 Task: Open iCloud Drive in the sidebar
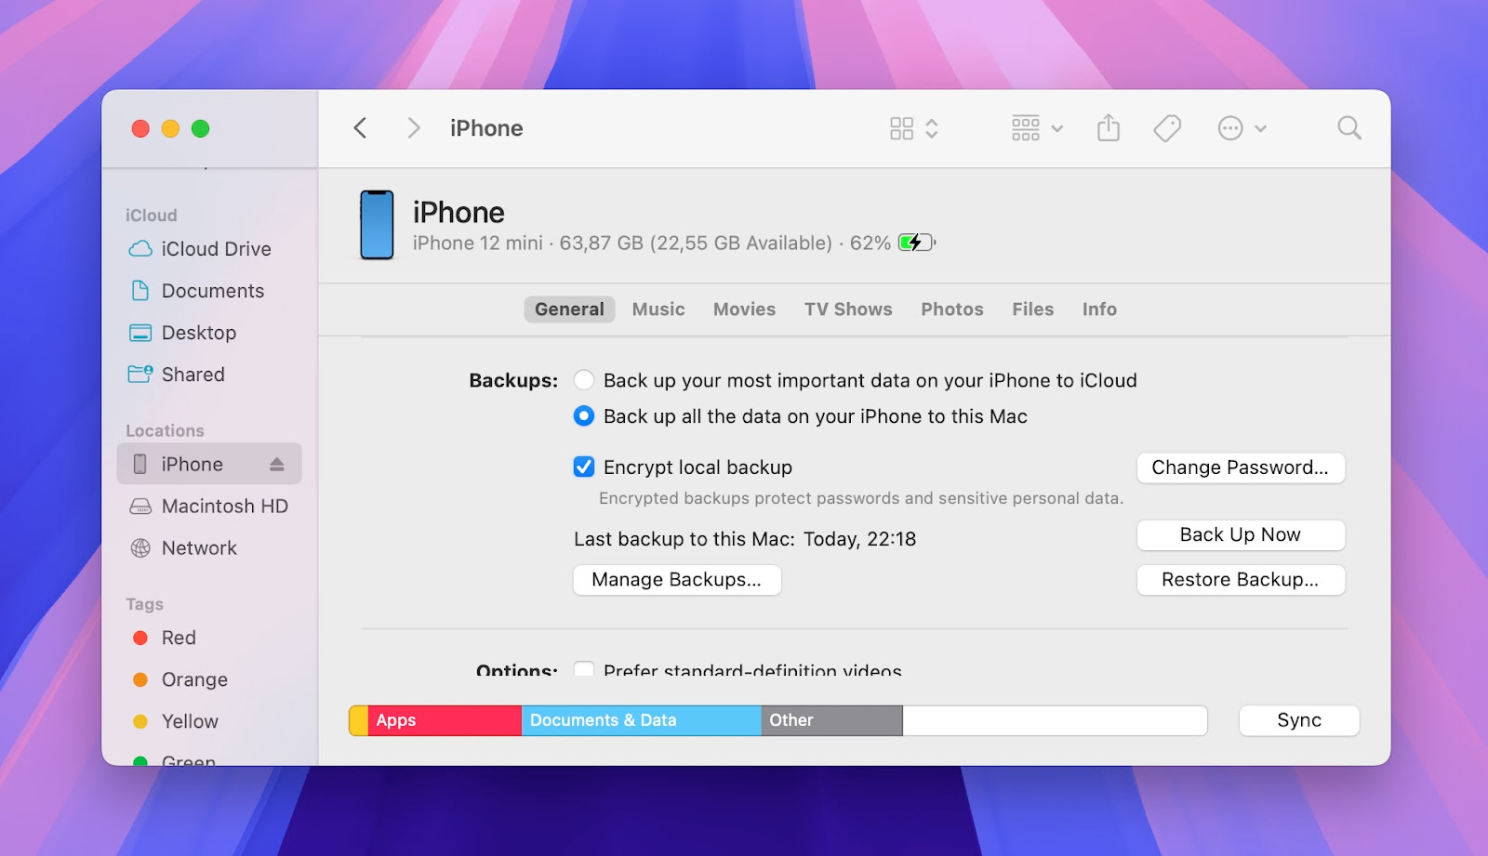200,249
